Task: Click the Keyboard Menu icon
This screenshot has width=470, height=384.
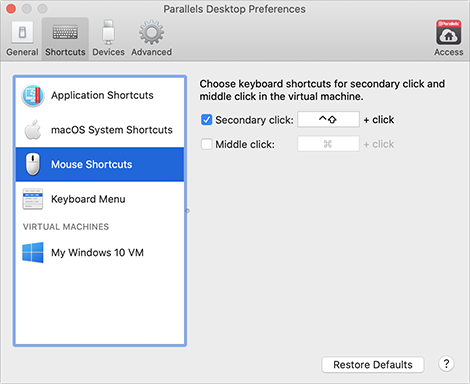Action: tap(33, 199)
